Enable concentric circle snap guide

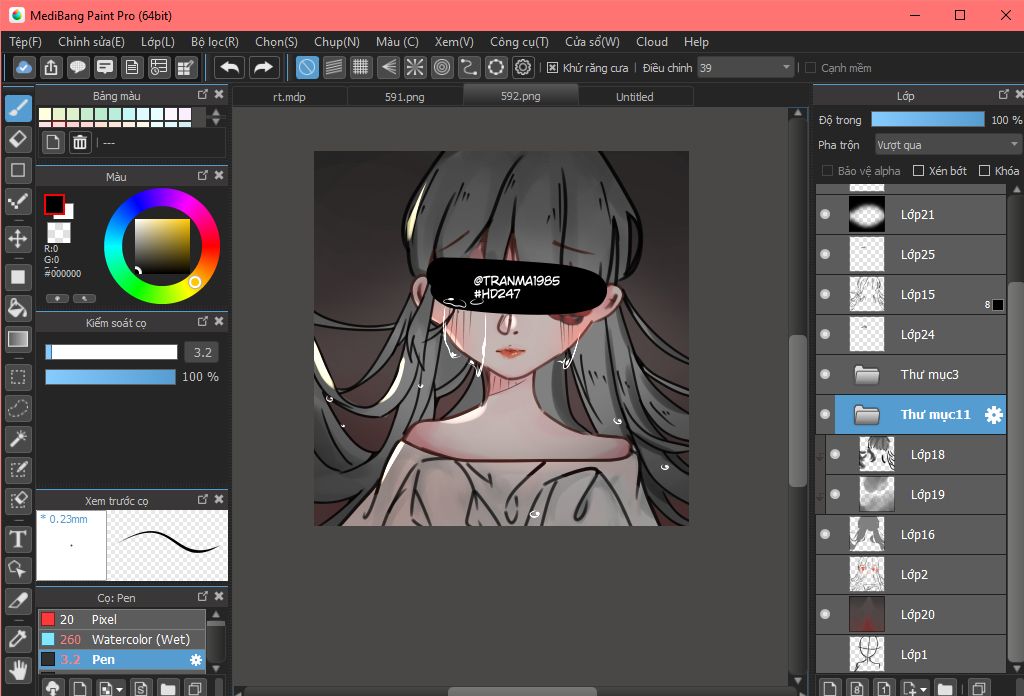tap(442, 67)
